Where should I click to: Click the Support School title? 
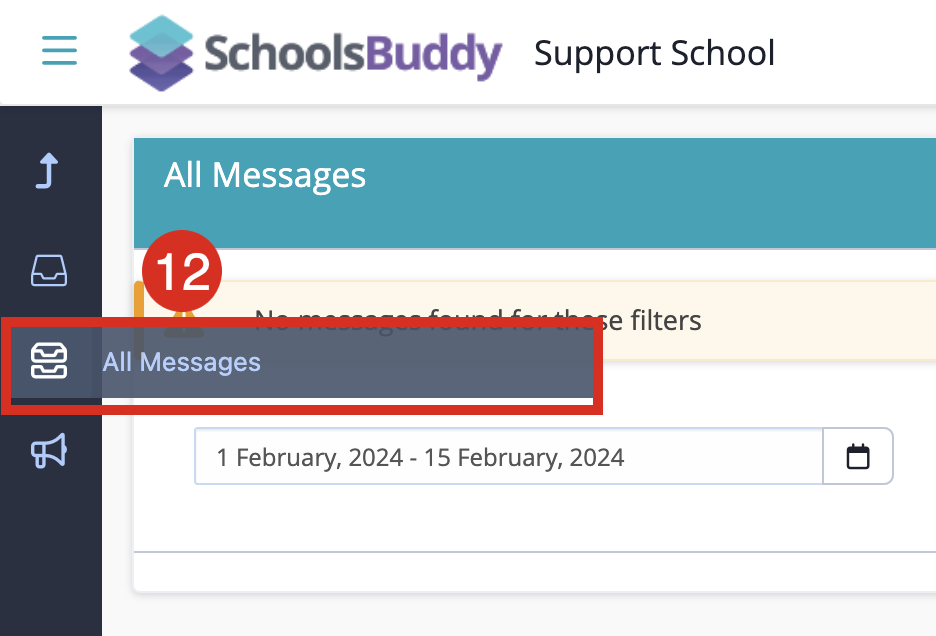(x=654, y=53)
